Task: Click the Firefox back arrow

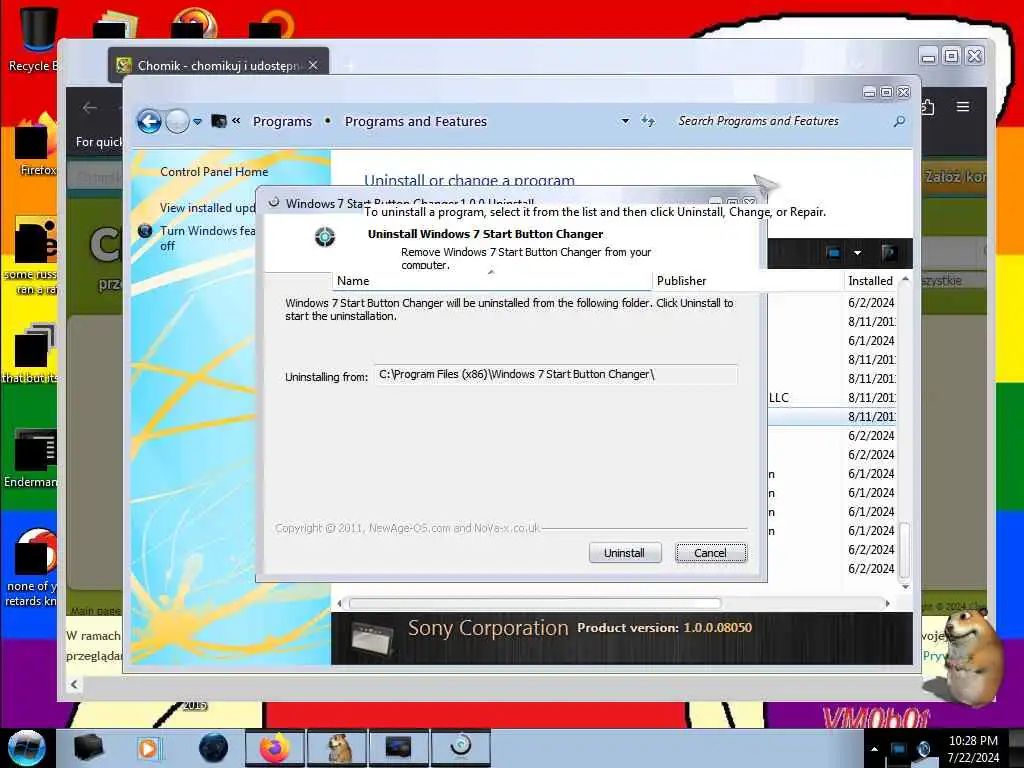Action: (90, 108)
